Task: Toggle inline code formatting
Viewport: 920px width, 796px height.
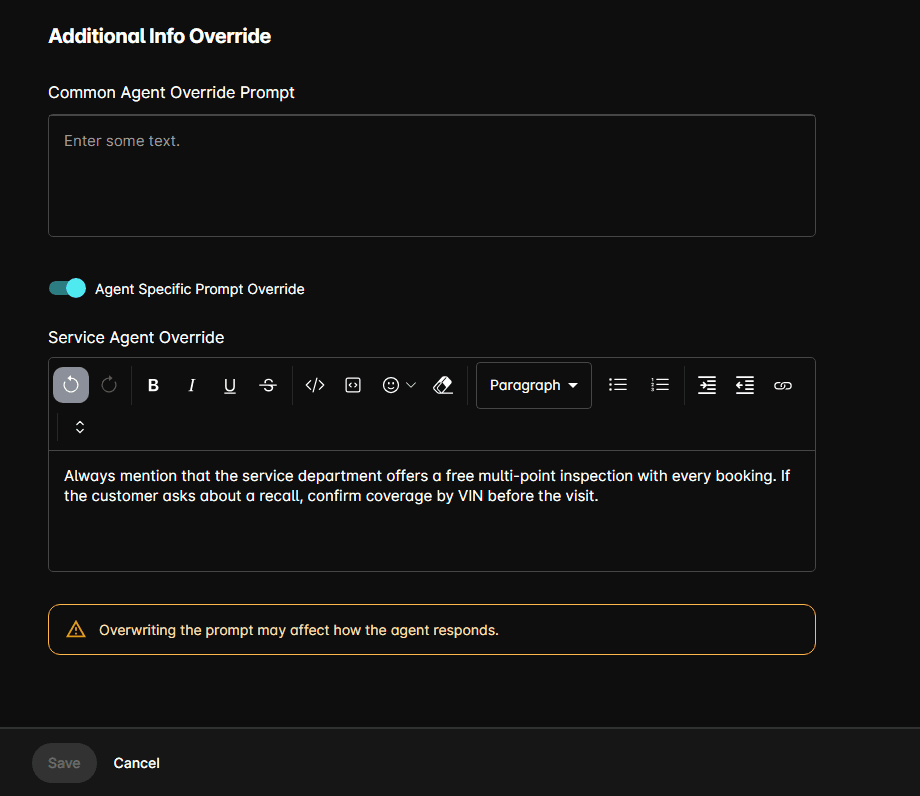Action: coord(315,385)
